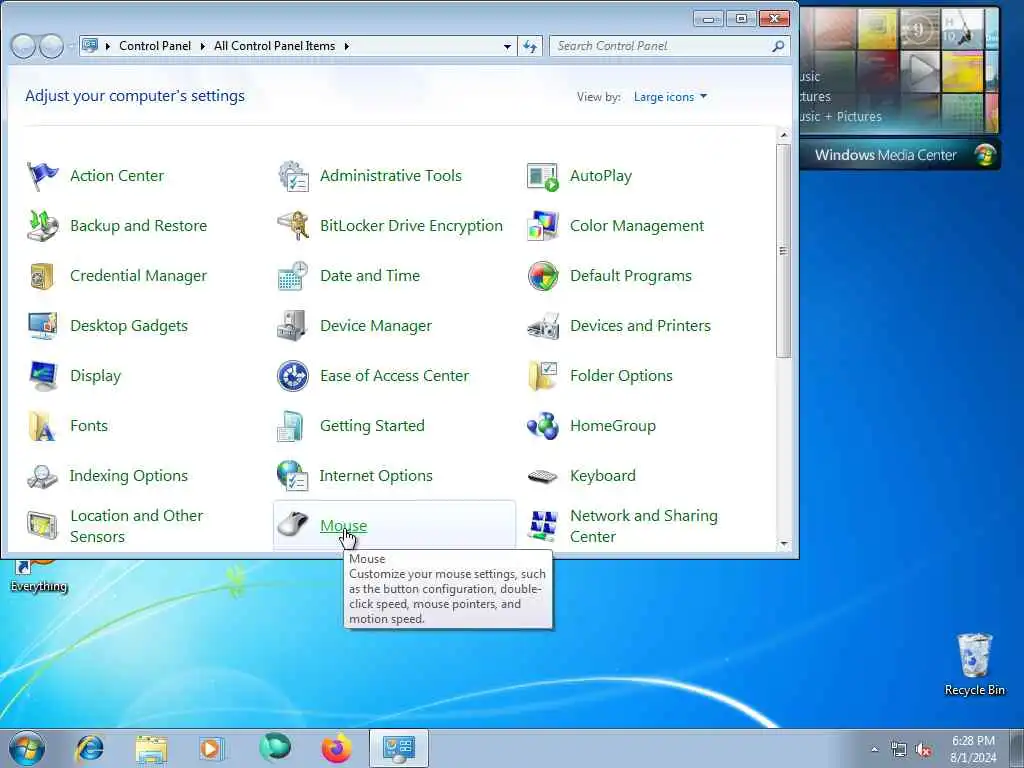Open the network tray icon

pos(899,750)
